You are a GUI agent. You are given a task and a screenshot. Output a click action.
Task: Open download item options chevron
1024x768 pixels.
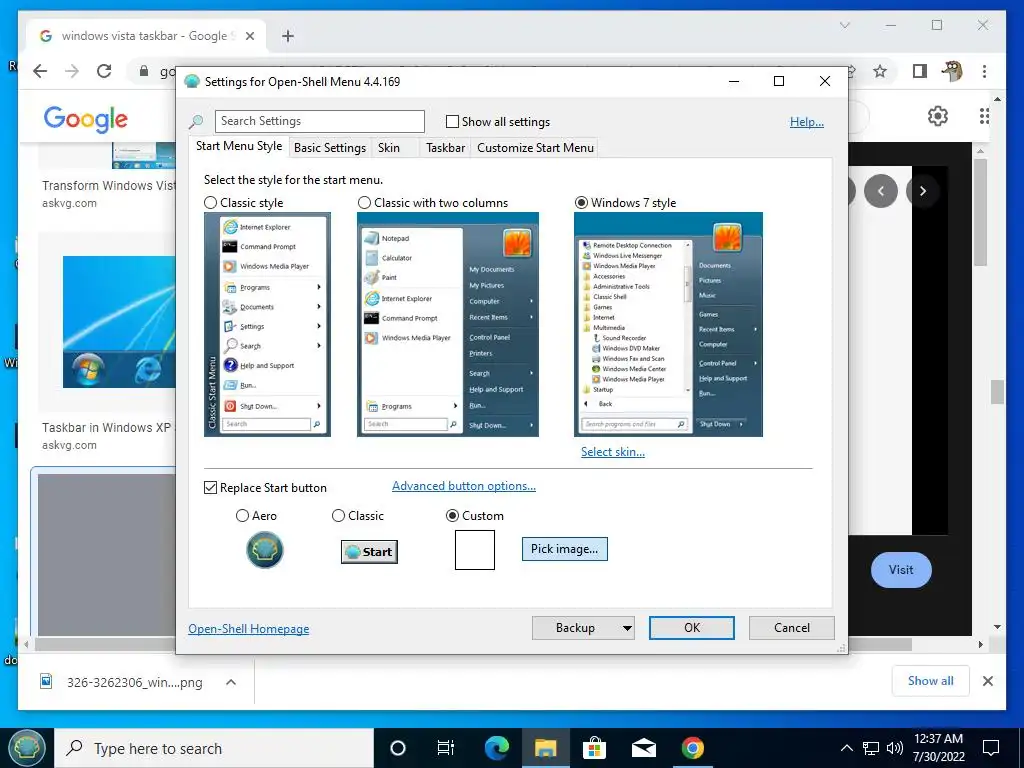pyautogui.click(x=231, y=682)
